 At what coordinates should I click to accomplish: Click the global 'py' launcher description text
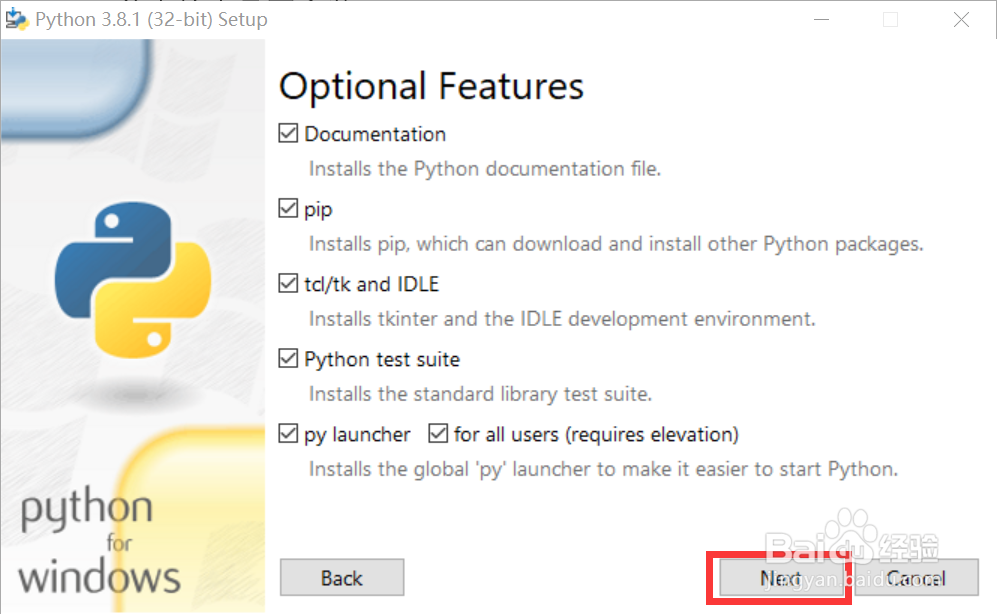coord(603,469)
